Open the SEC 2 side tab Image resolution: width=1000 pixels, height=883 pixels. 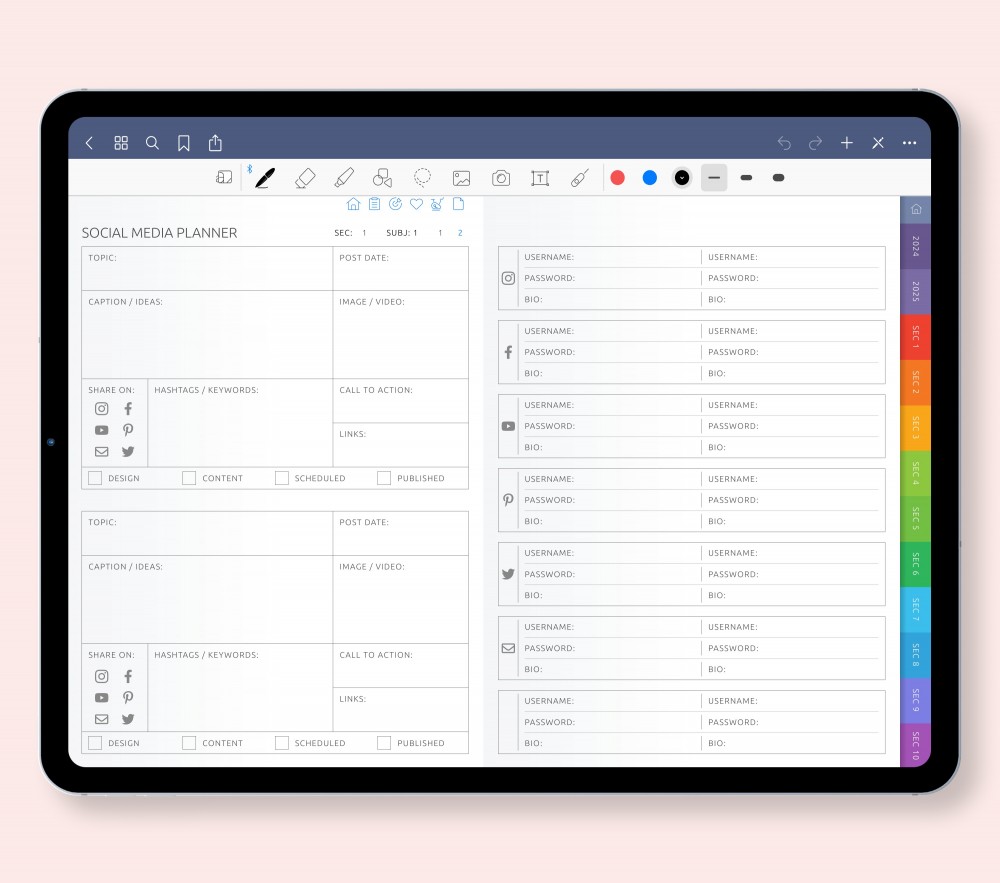[916, 383]
